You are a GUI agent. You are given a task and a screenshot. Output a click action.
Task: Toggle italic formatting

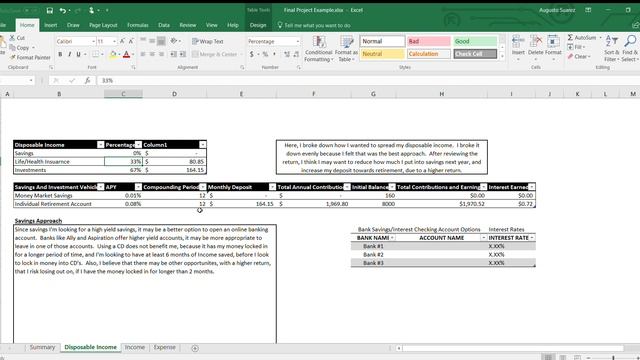(x=69, y=54)
